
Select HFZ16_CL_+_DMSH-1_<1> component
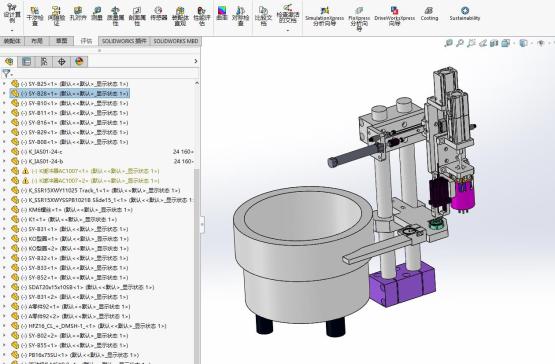[88, 326]
